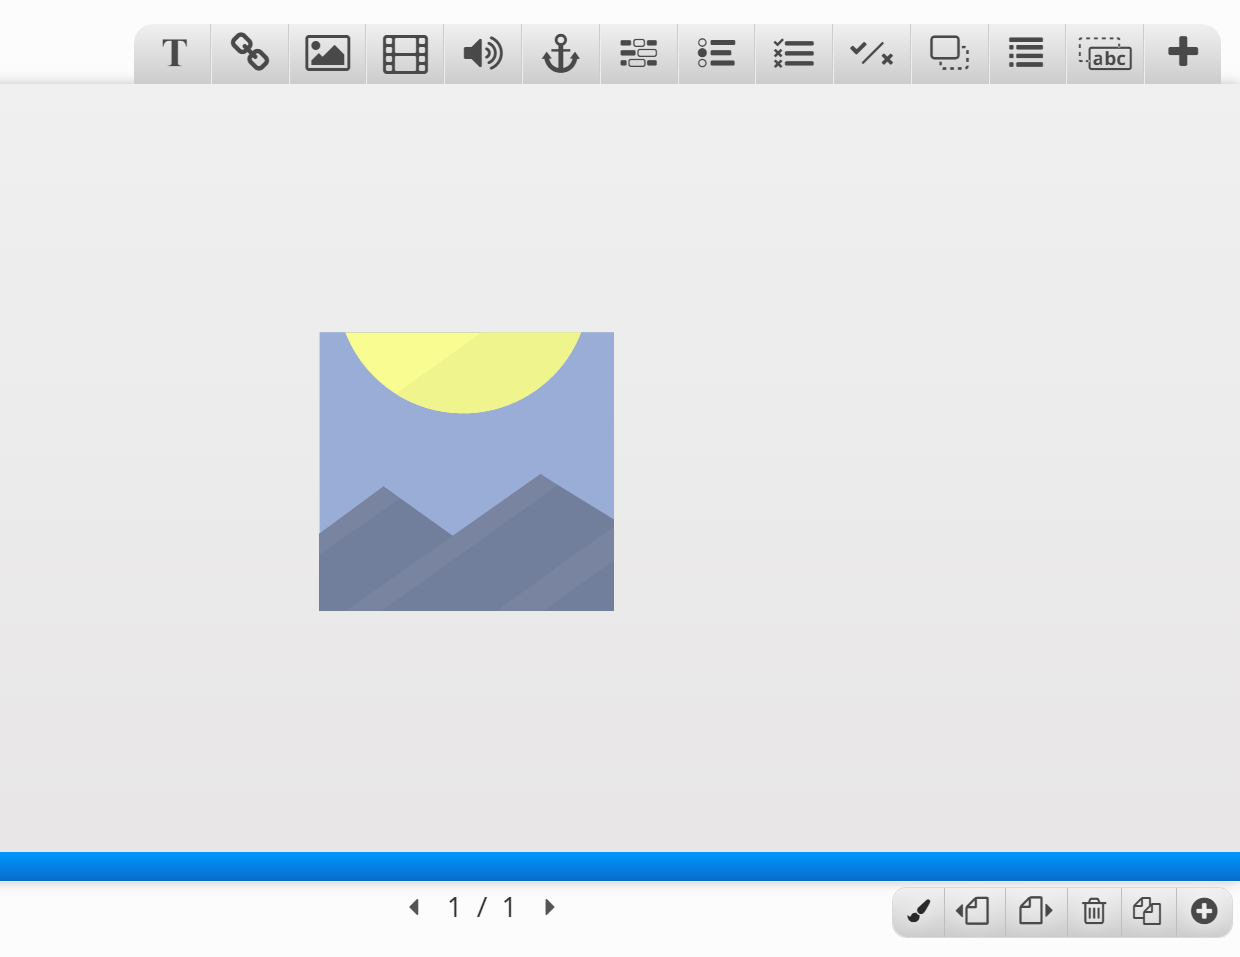
Task: Go to previous slide arrow
Action: 414,907
